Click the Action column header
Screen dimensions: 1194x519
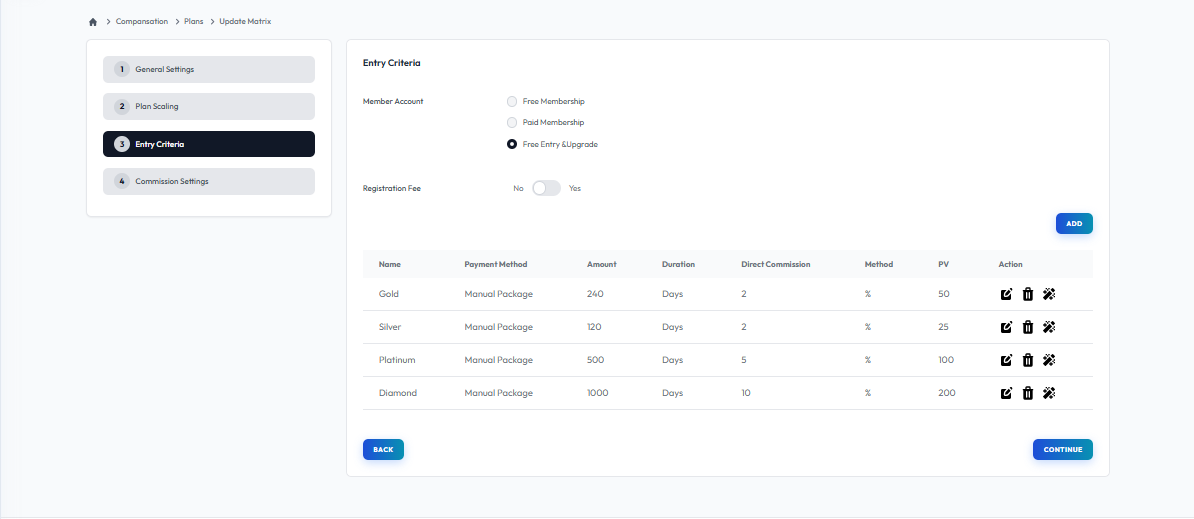1010,264
